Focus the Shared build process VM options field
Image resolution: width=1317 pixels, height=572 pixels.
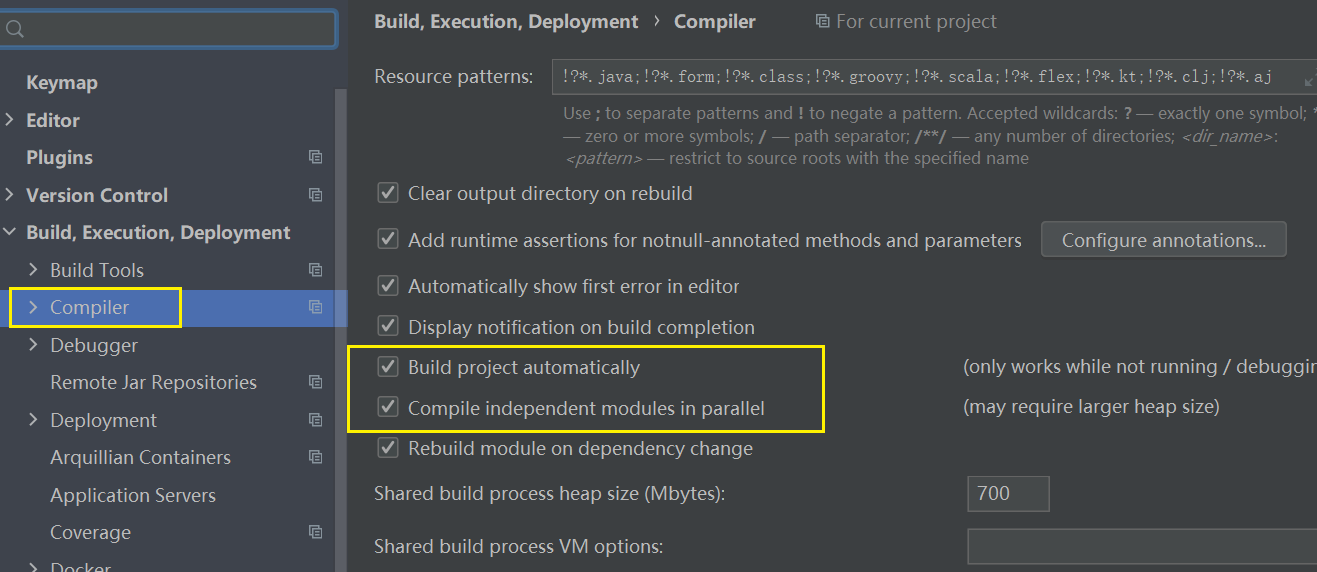[x=1140, y=546]
